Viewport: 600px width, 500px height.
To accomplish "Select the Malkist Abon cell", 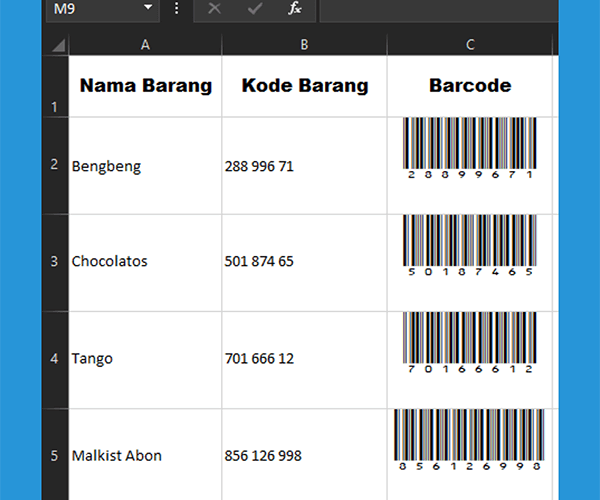I will point(145,454).
